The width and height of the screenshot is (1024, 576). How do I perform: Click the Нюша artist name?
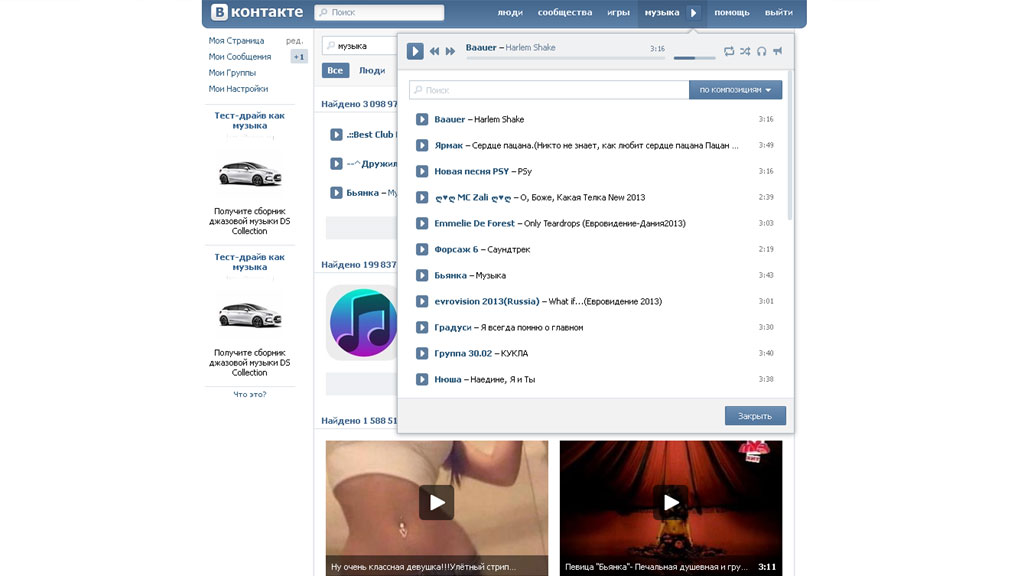click(x=447, y=379)
